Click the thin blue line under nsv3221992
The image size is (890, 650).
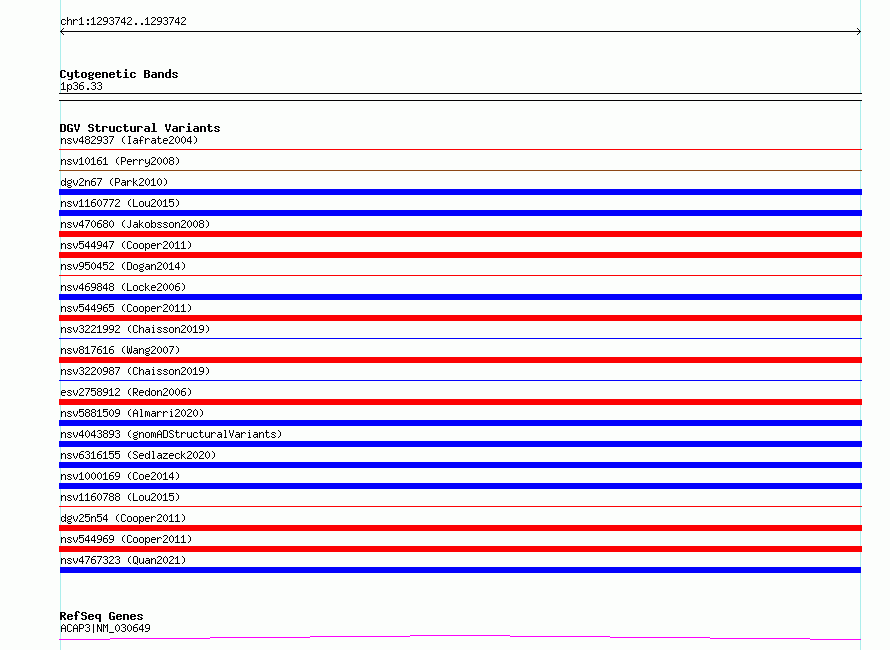[460, 338]
